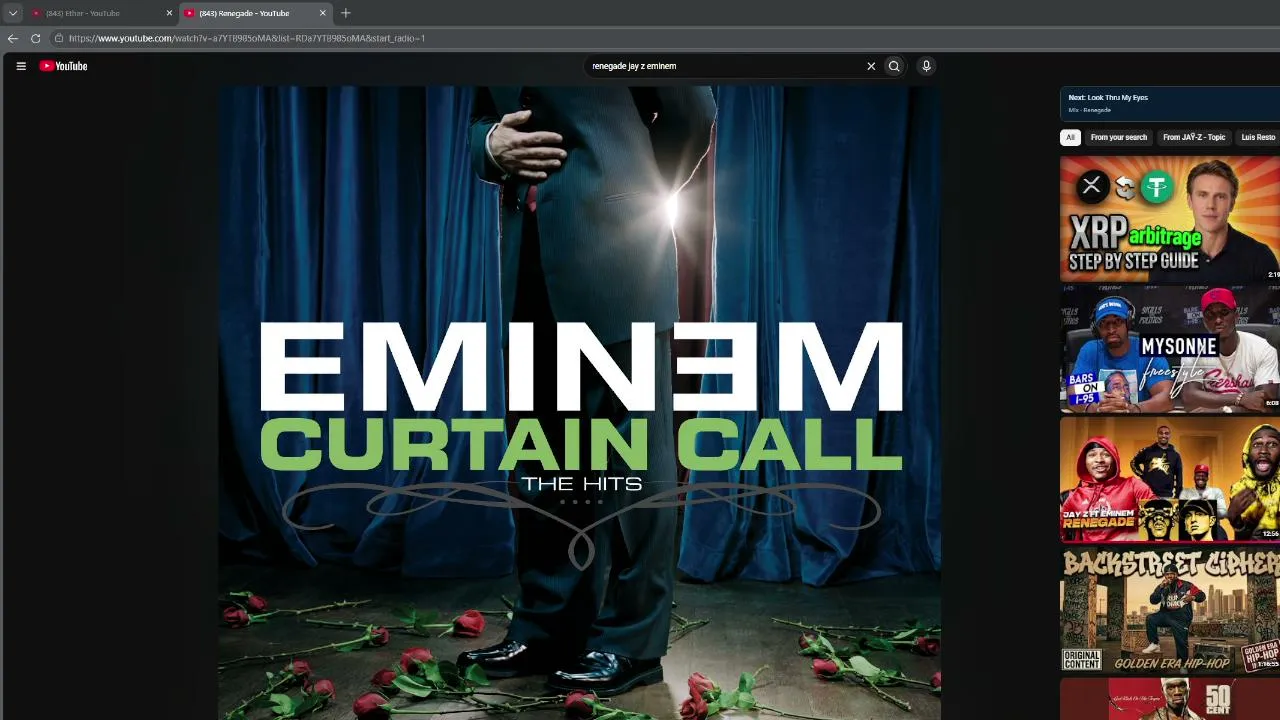The width and height of the screenshot is (1280, 720).
Task: Open the XRP arbitrage Step by Step Guide video
Action: (x=1170, y=218)
